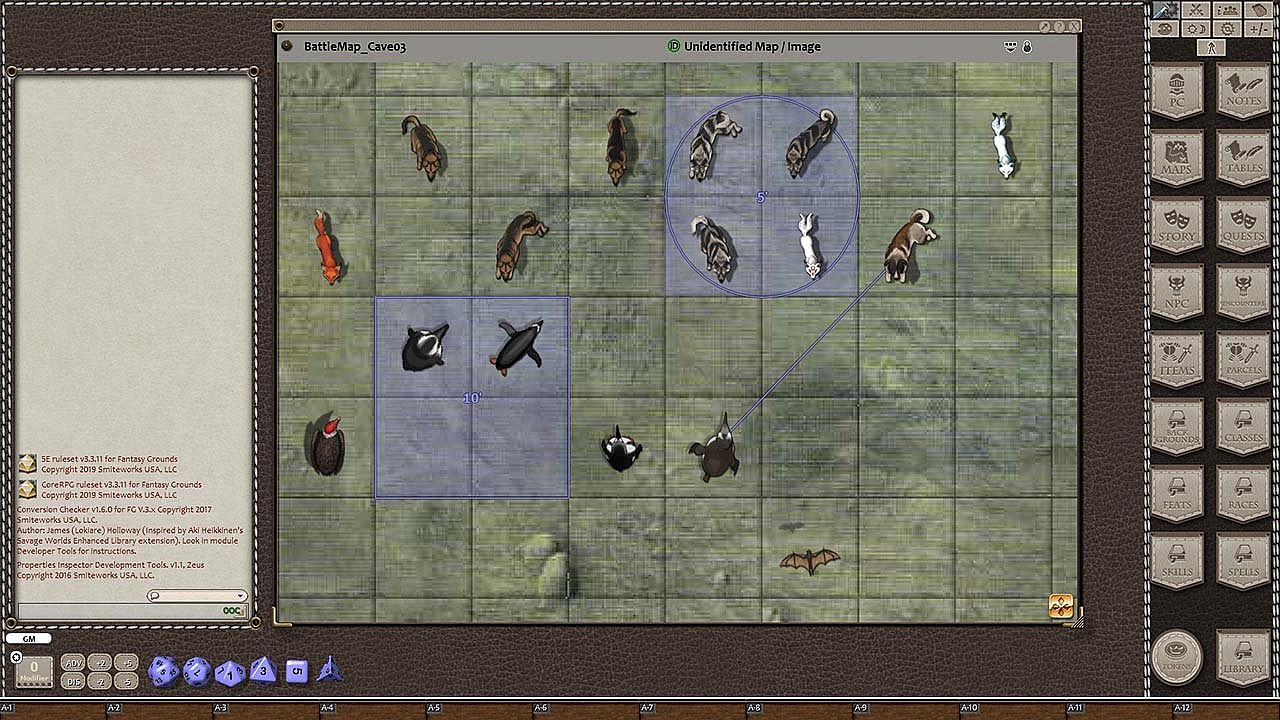The image size is (1280, 720).
Task: Select the red fox token on the map
Action: [326, 247]
